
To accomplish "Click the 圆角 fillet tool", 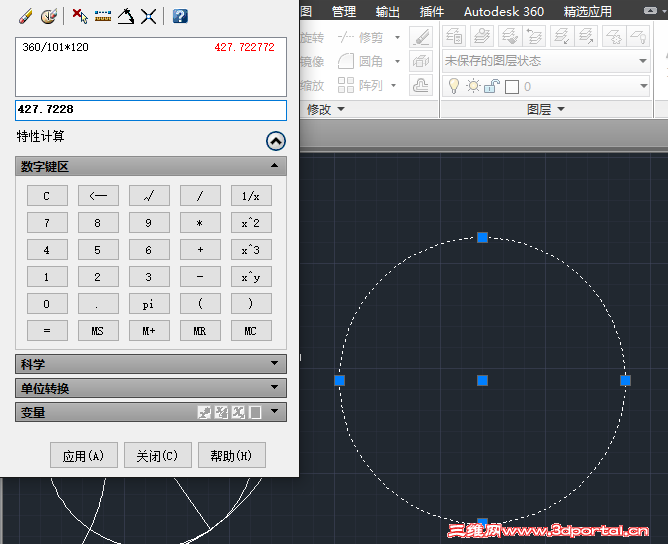I will [x=360, y=61].
